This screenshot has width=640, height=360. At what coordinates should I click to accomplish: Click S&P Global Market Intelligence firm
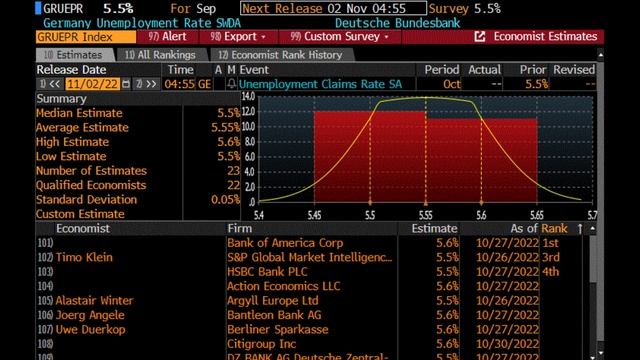(x=309, y=257)
